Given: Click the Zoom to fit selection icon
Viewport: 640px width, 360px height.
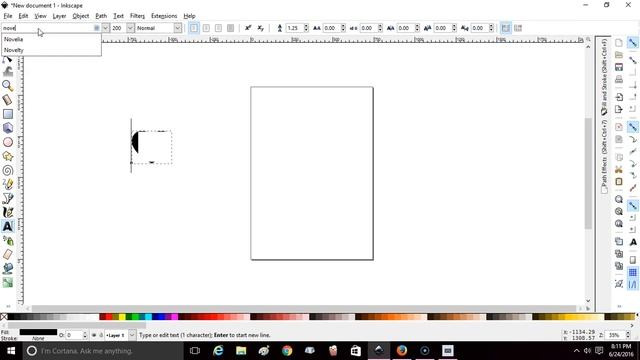Looking at the screenshot, I should coord(619,199).
